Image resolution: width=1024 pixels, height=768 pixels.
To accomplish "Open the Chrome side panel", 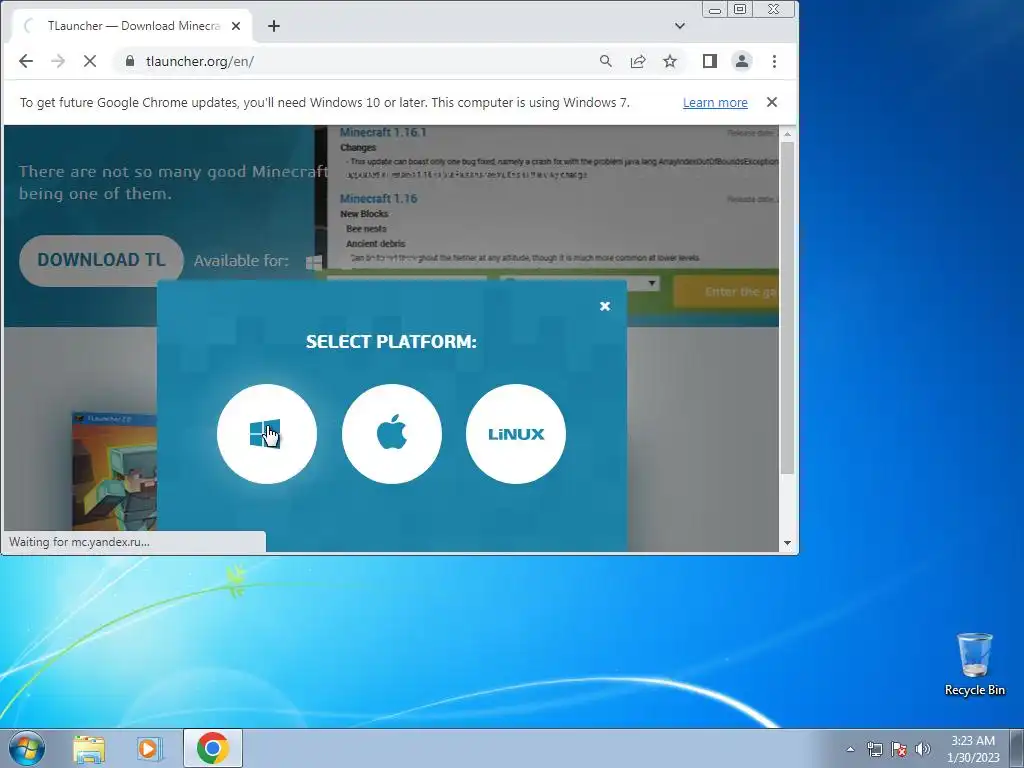I will (709, 61).
